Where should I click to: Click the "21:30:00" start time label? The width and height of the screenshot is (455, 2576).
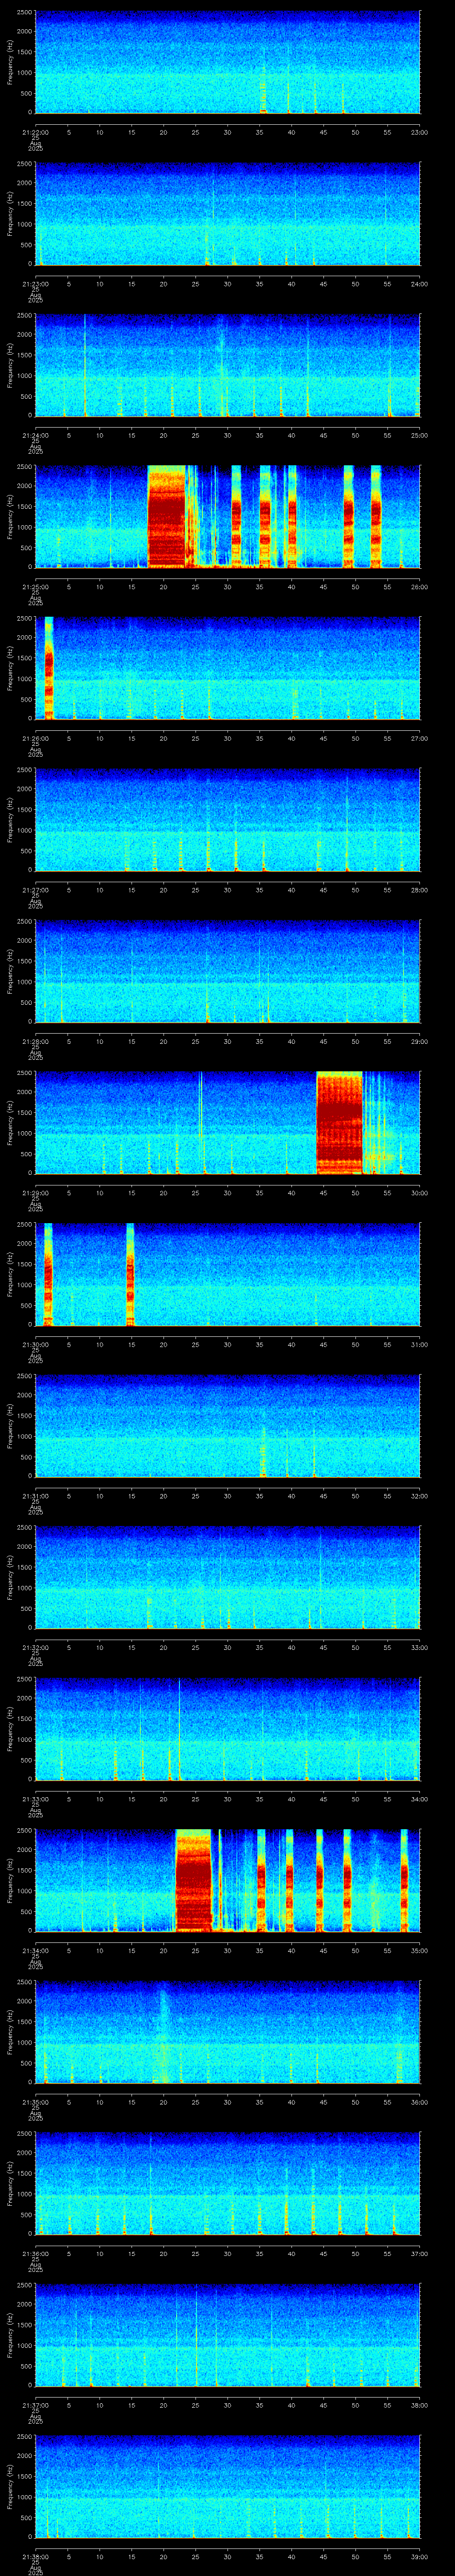point(35,1344)
